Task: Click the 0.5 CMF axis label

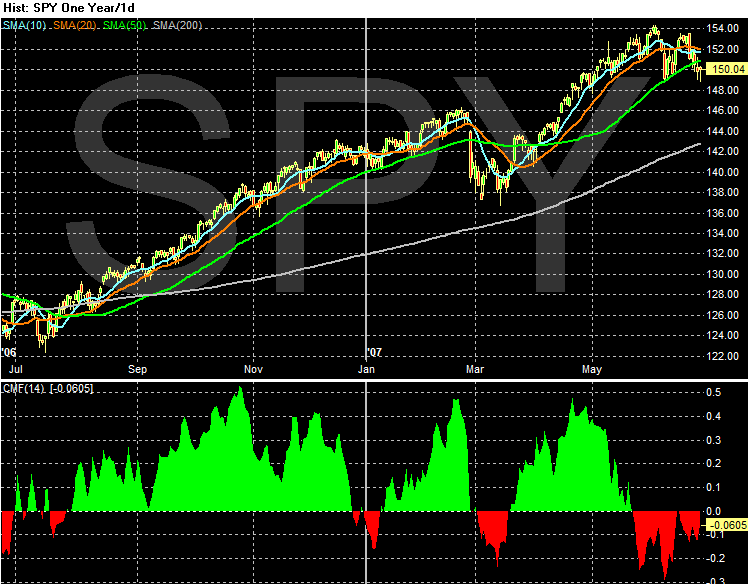Action: (714, 393)
